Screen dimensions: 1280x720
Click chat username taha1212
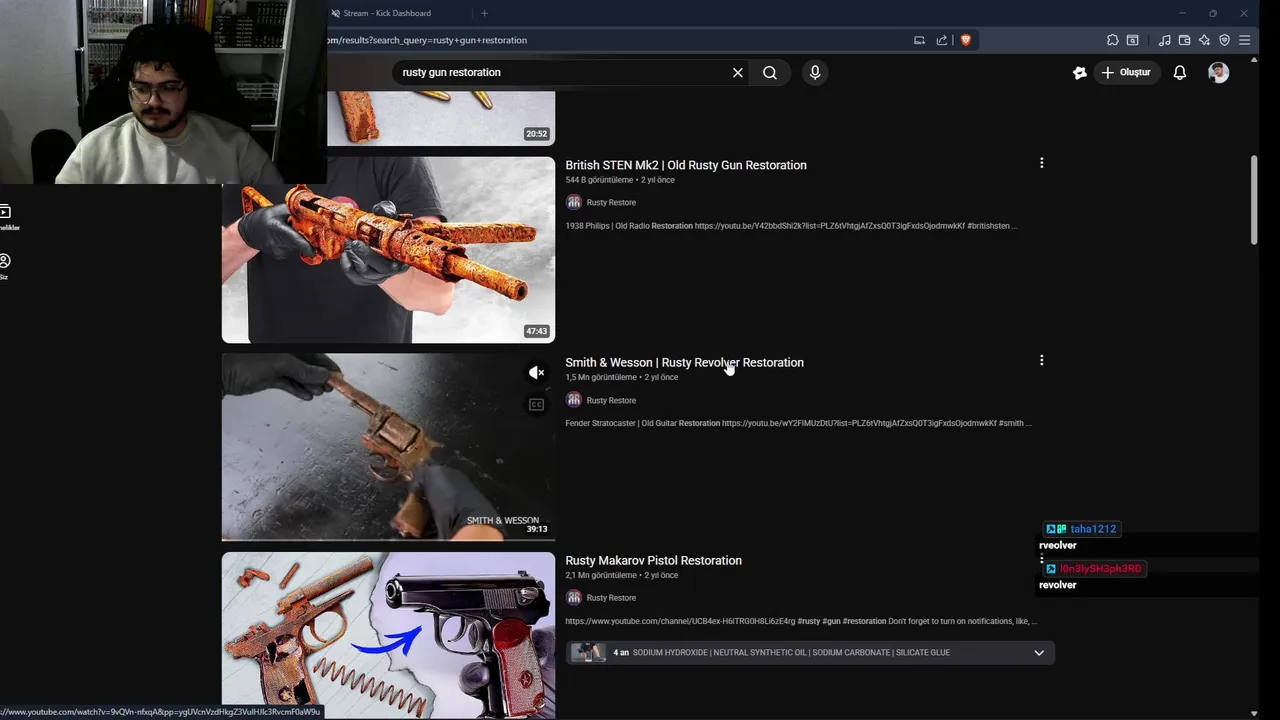[1092, 529]
